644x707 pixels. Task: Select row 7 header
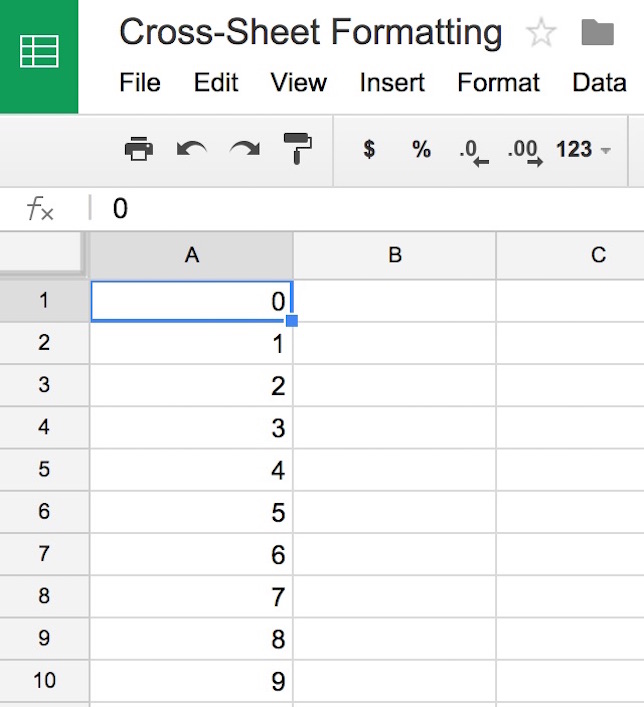(x=44, y=554)
